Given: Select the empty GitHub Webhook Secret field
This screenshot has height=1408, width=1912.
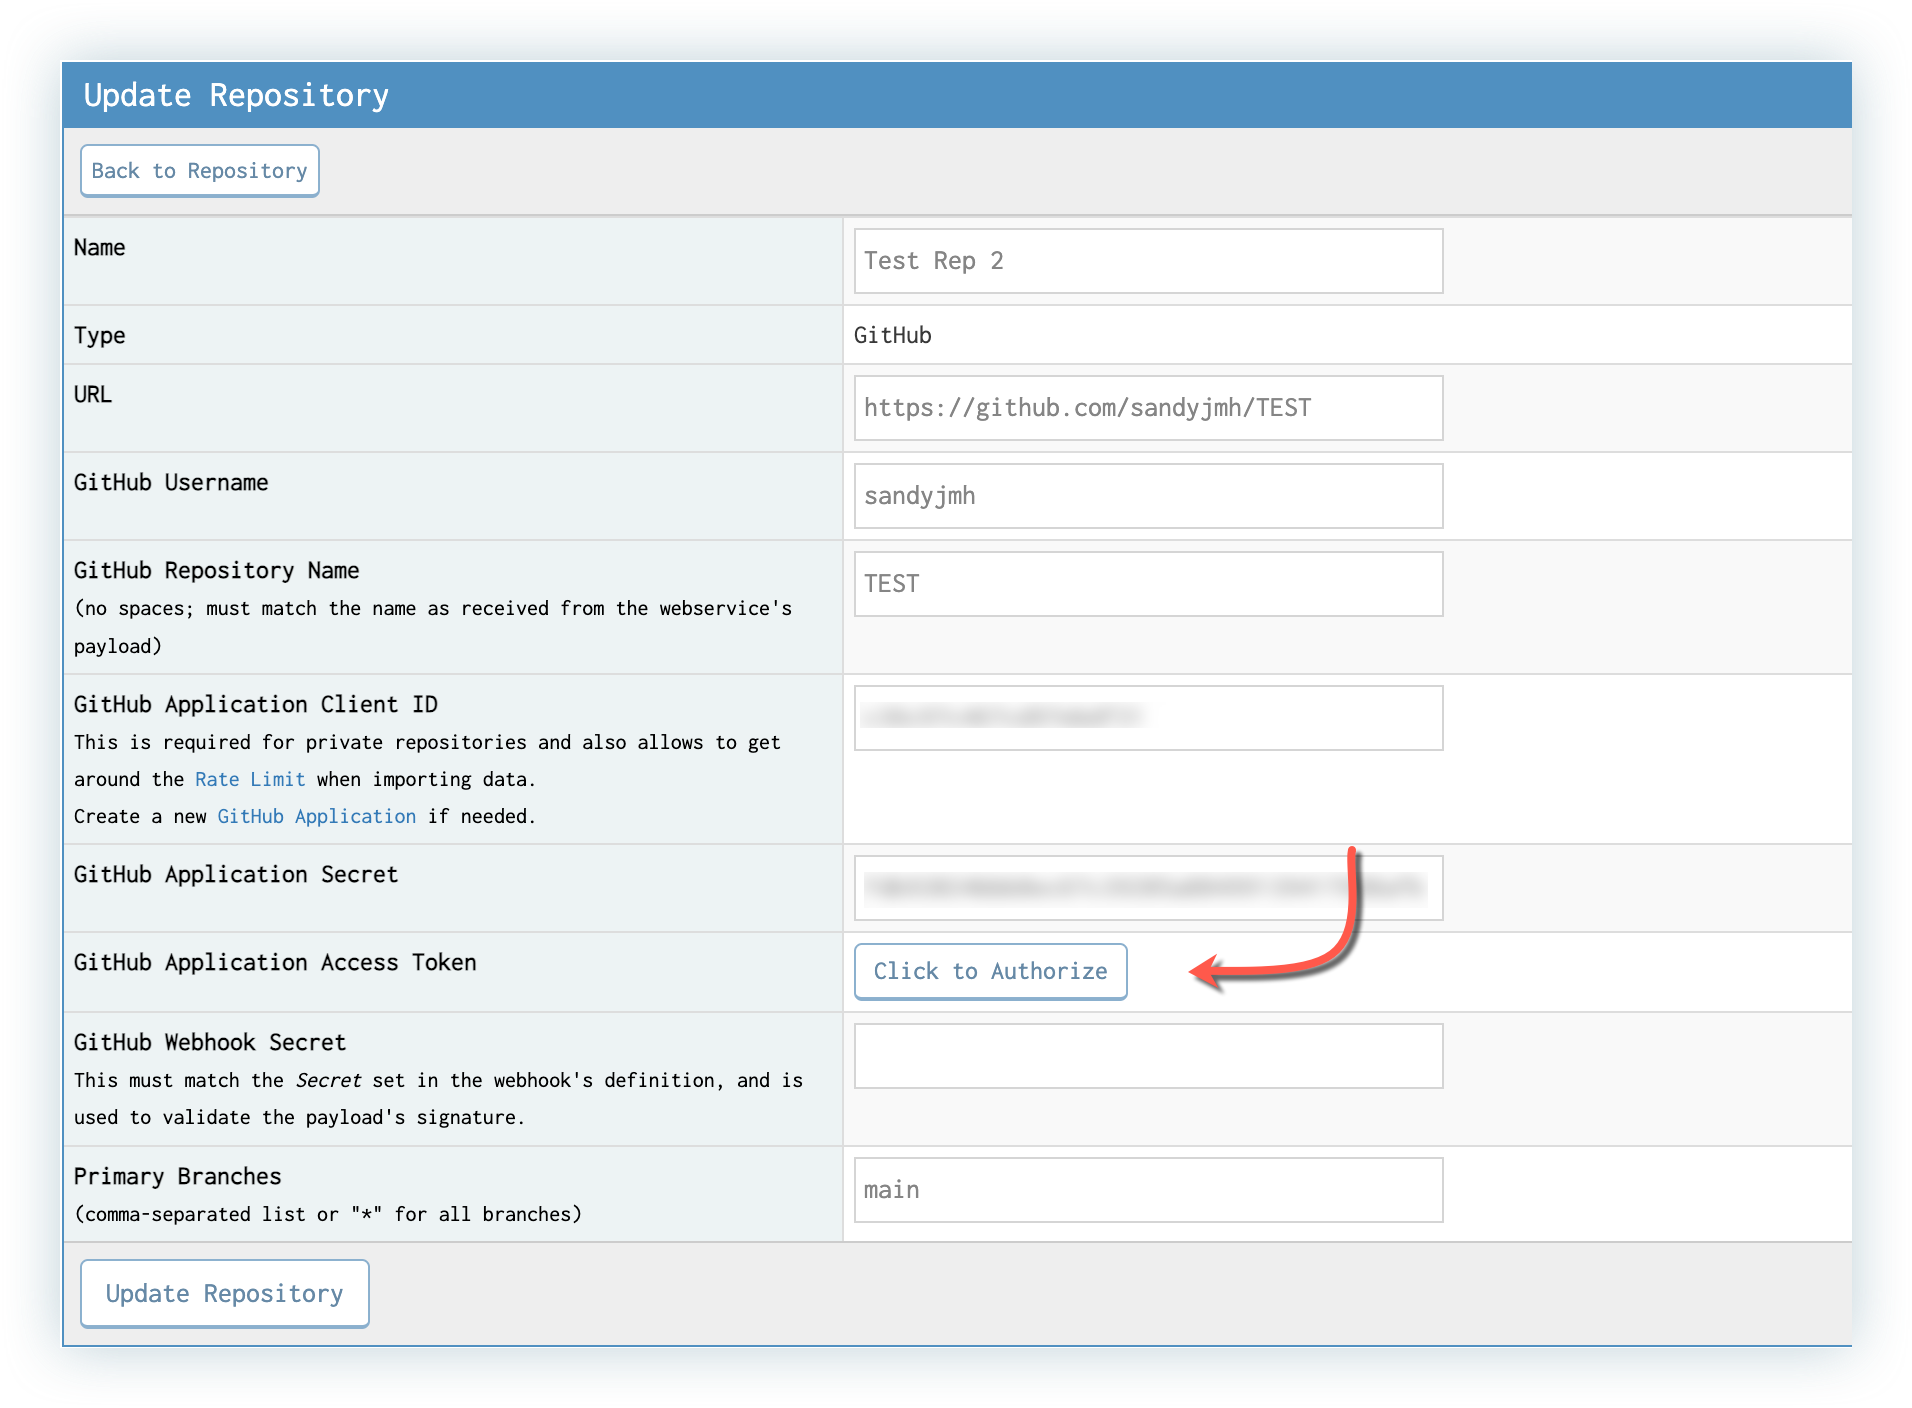Looking at the screenshot, I should [1149, 1056].
